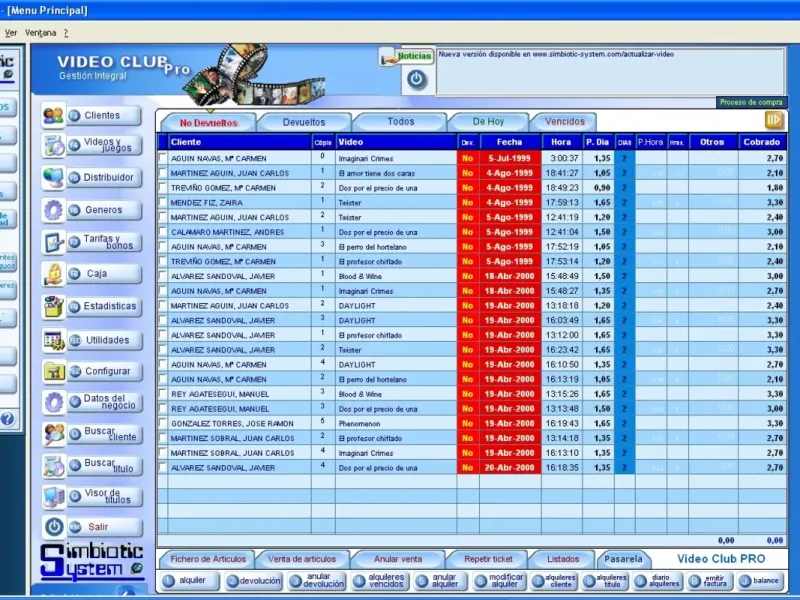Image resolution: width=800 pixels, height=600 pixels.
Task: Click the Simbiotic System logo
Action: (x=92, y=562)
